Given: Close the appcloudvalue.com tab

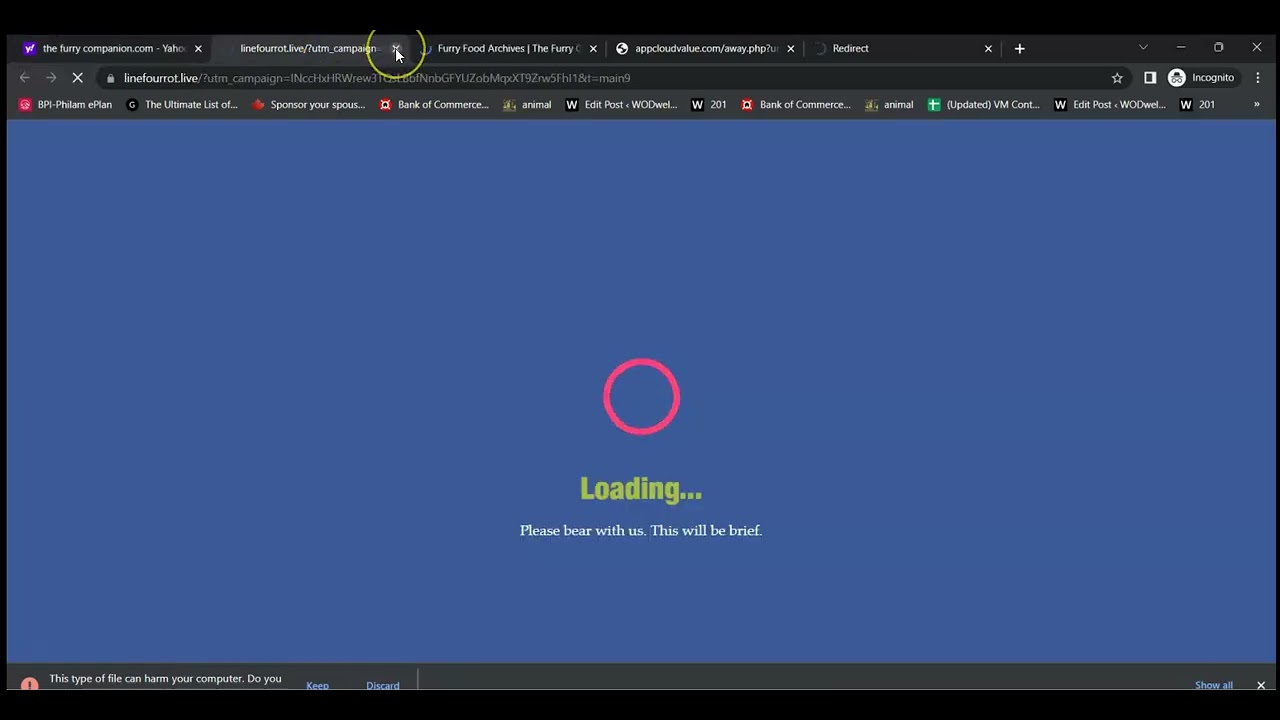Looking at the screenshot, I should pos(790,48).
